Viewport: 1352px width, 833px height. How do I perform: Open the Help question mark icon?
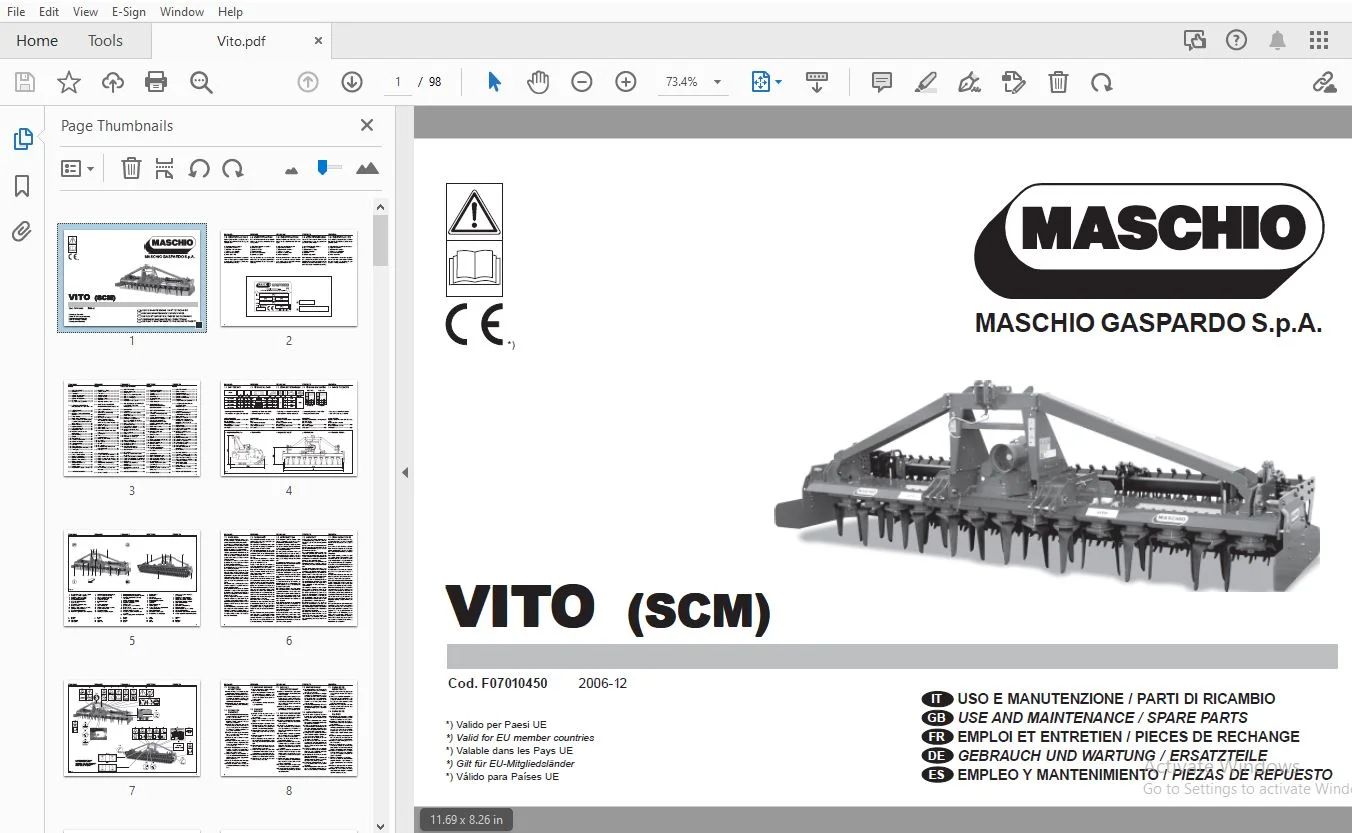click(1237, 40)
